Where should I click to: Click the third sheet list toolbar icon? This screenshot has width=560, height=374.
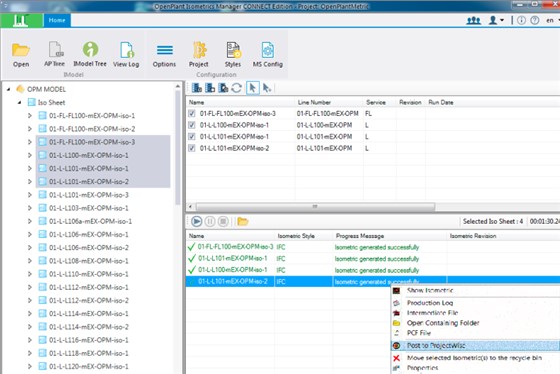pos(223,88)
